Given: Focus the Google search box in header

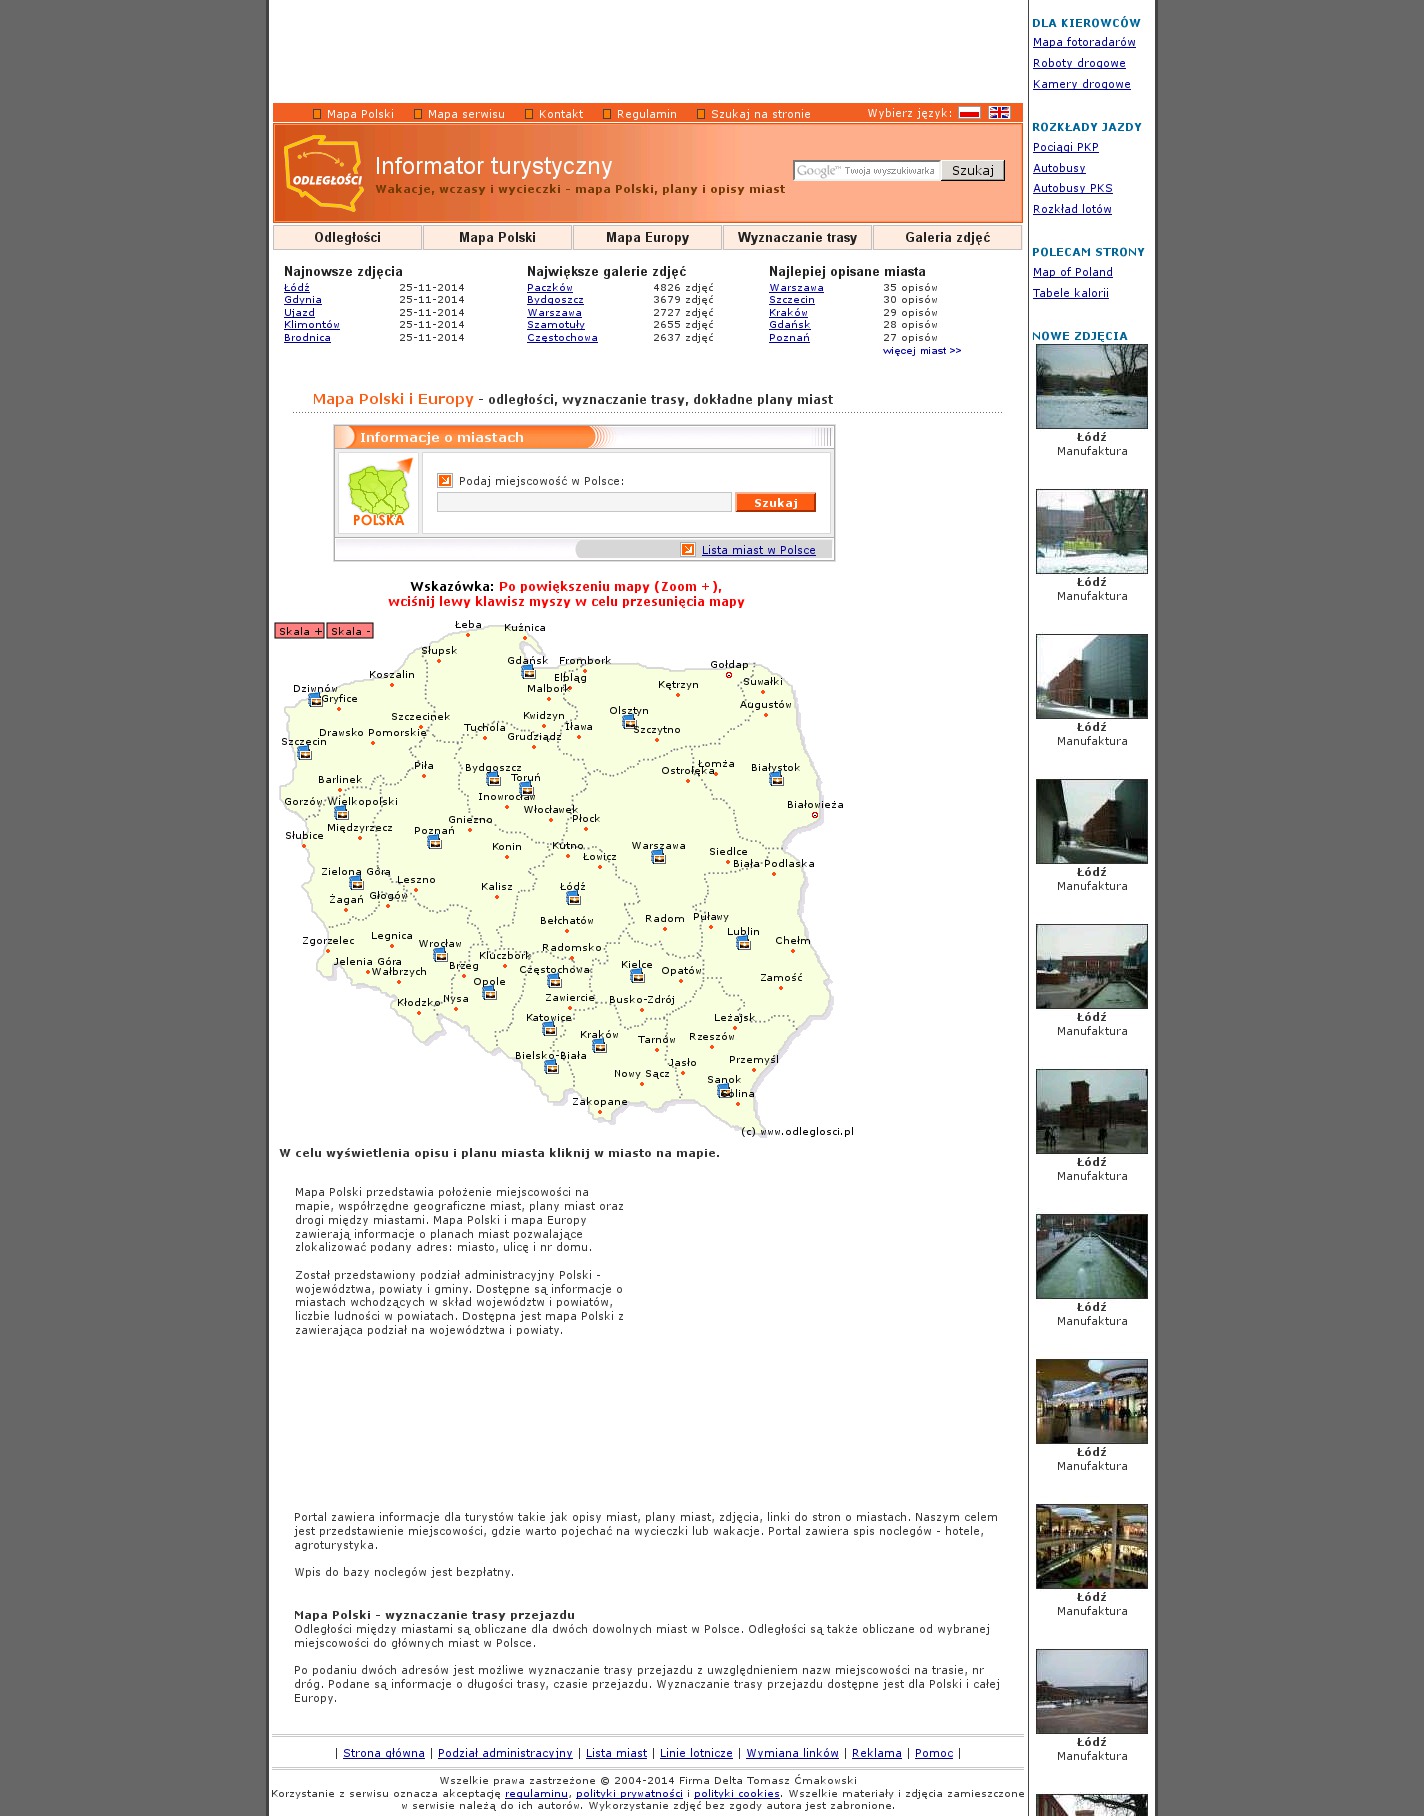Looking at the screenshot, I should (x=867, y=171).
